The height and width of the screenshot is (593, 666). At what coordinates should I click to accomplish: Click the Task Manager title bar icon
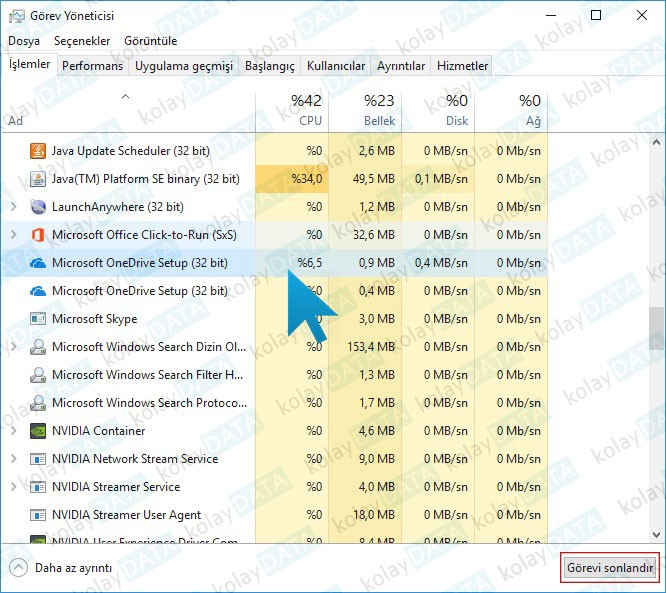pos(17,16)
